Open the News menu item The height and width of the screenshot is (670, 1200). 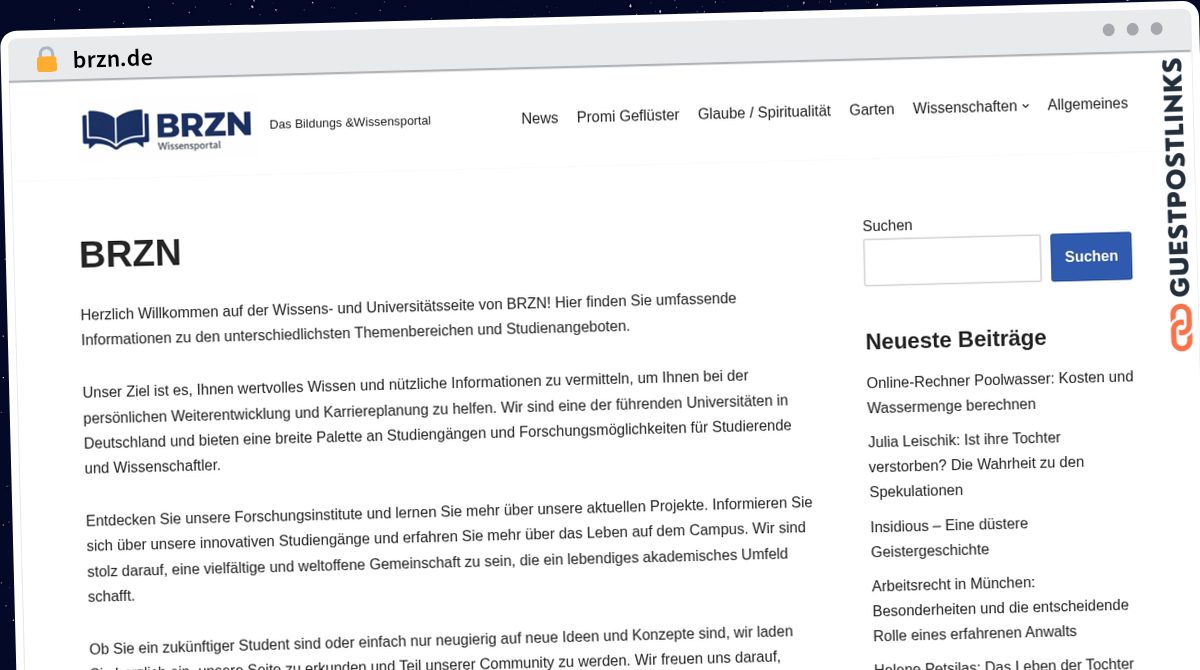click(540, 118)
